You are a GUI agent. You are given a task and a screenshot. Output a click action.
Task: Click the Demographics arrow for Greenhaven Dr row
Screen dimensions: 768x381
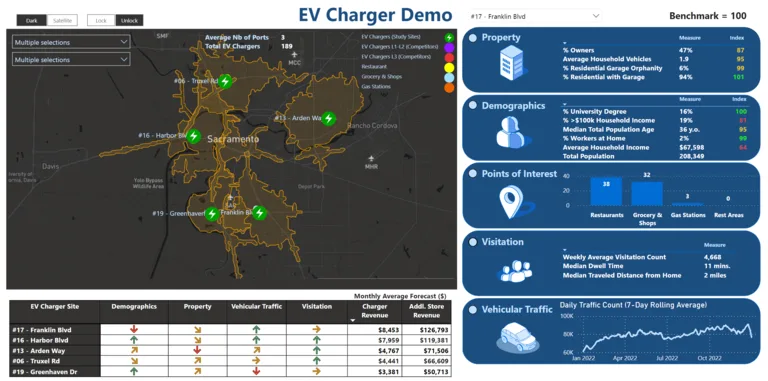click(x=134, y=371)
